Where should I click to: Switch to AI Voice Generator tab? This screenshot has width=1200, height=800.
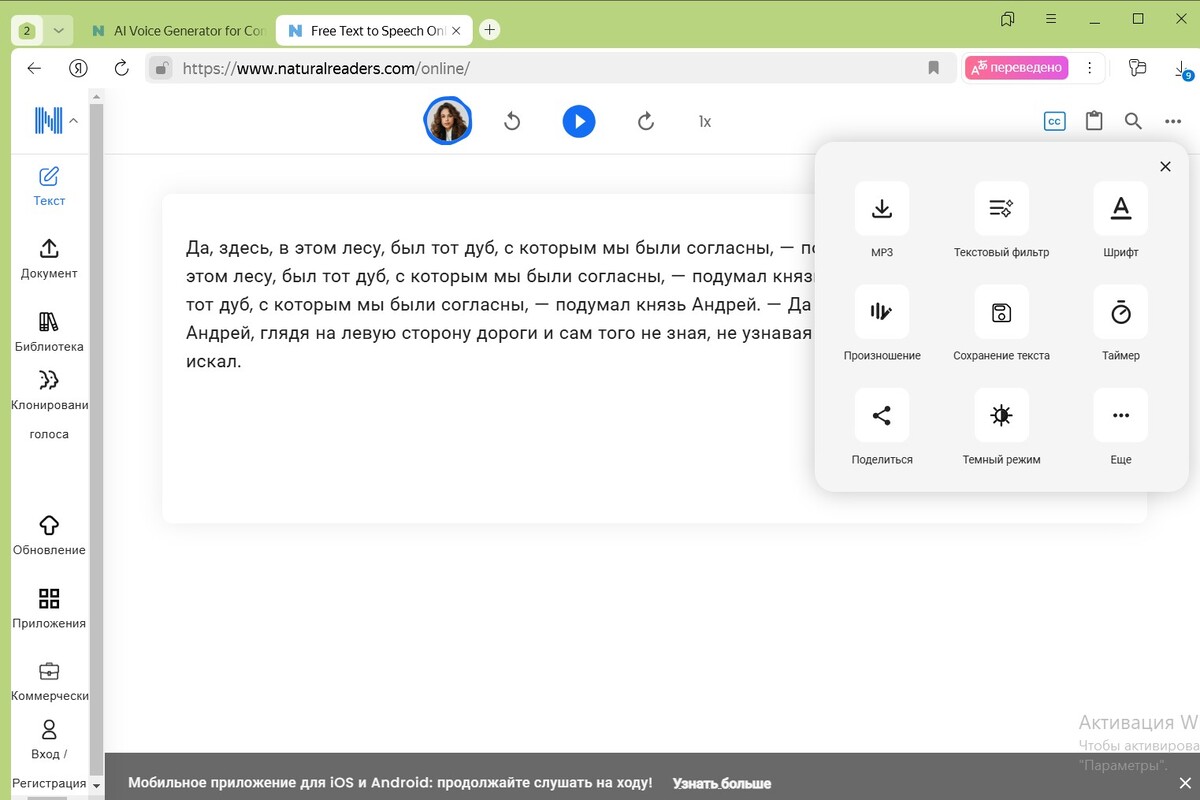tap(178, 31)
